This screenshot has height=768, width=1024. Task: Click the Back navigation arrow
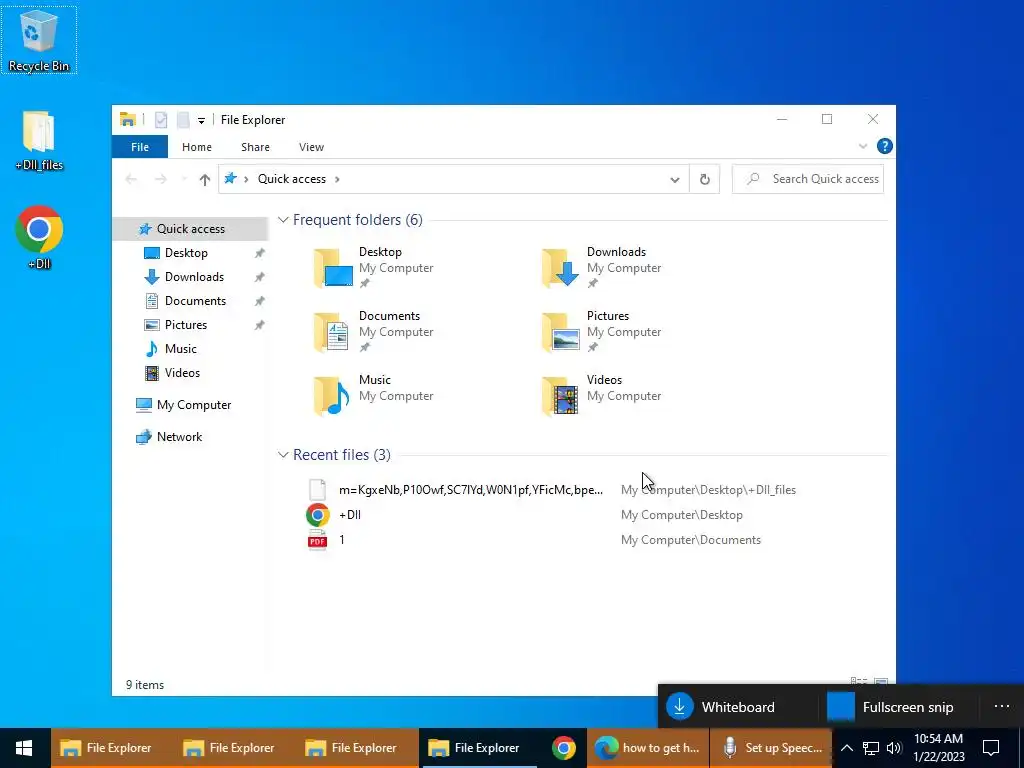click(131, 179)
